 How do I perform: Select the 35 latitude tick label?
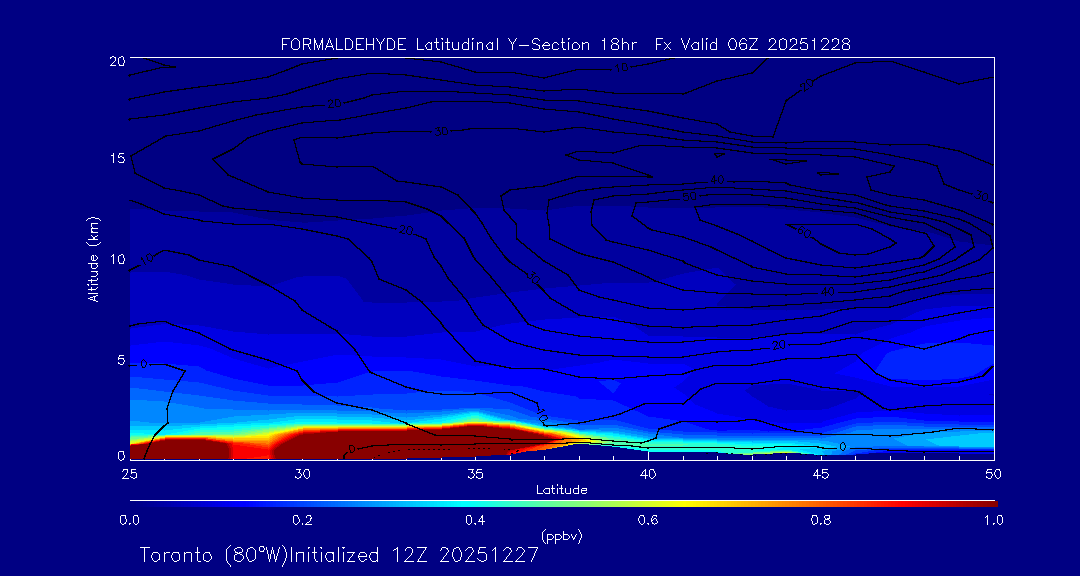tap(475, 473)
